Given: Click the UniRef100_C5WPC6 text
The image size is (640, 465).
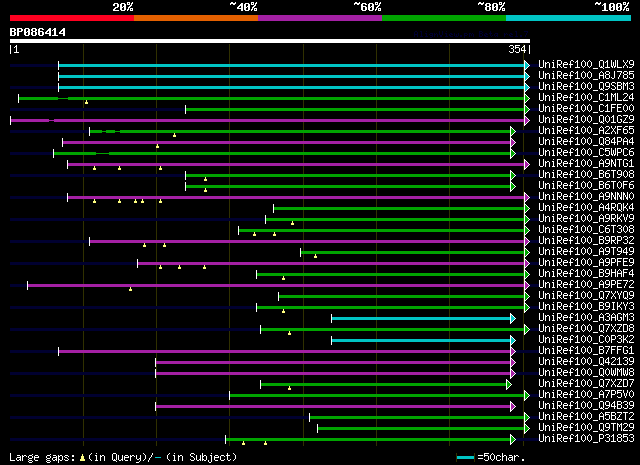Looking at the screenshot, I should [x=586, y=153].
